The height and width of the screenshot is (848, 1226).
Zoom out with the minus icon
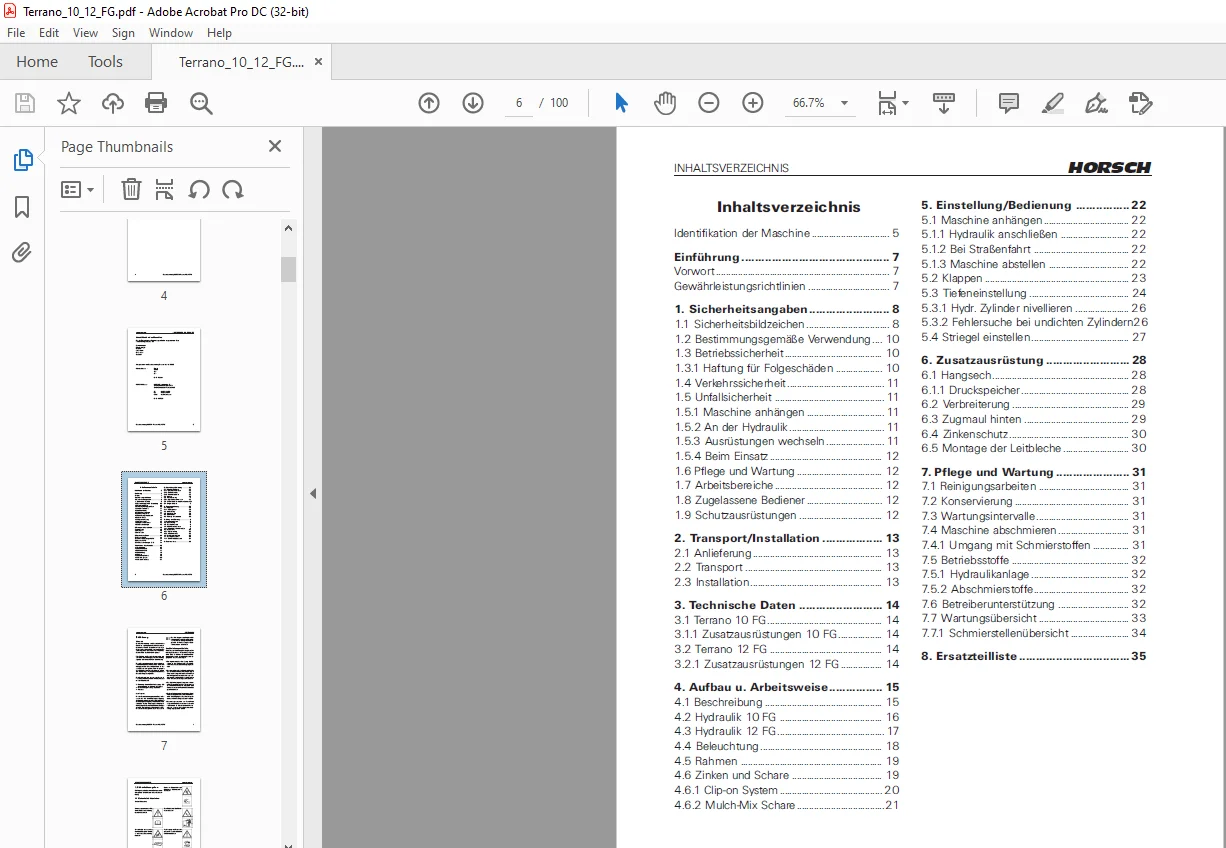coord(709,103)
